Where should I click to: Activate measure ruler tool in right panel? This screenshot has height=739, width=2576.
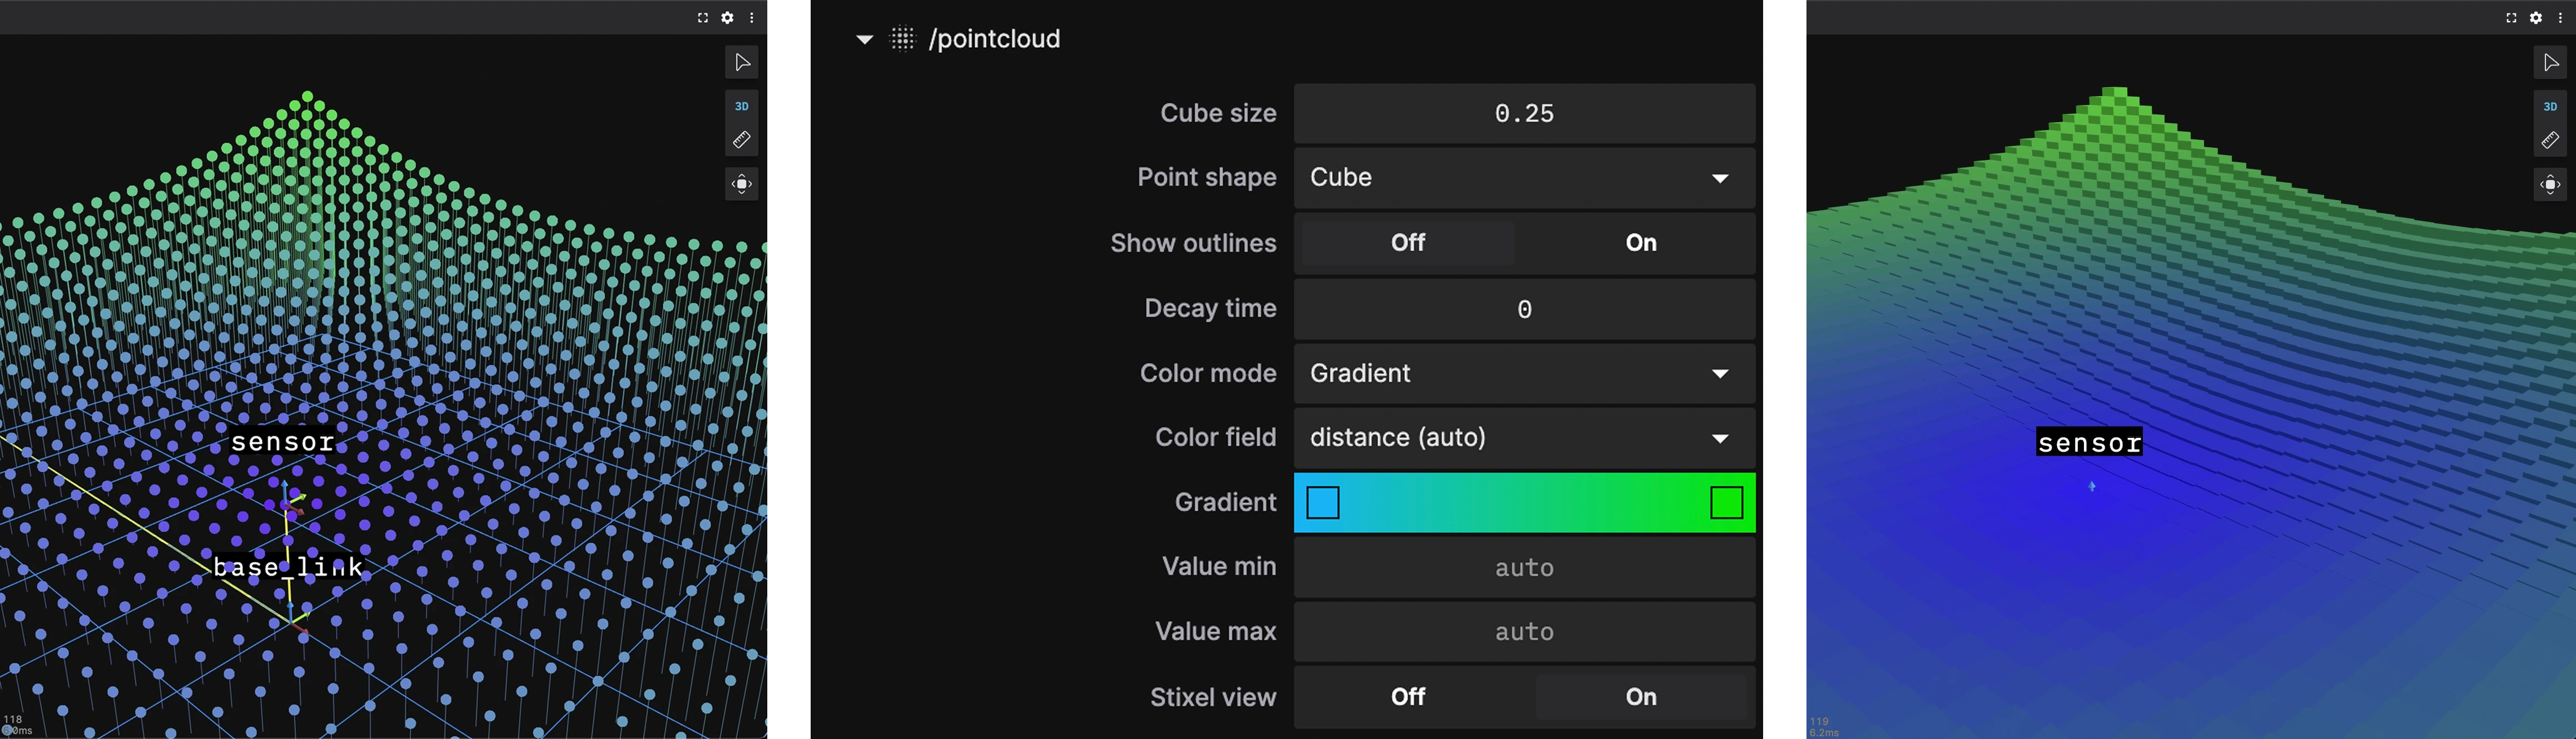[2549, 141]
